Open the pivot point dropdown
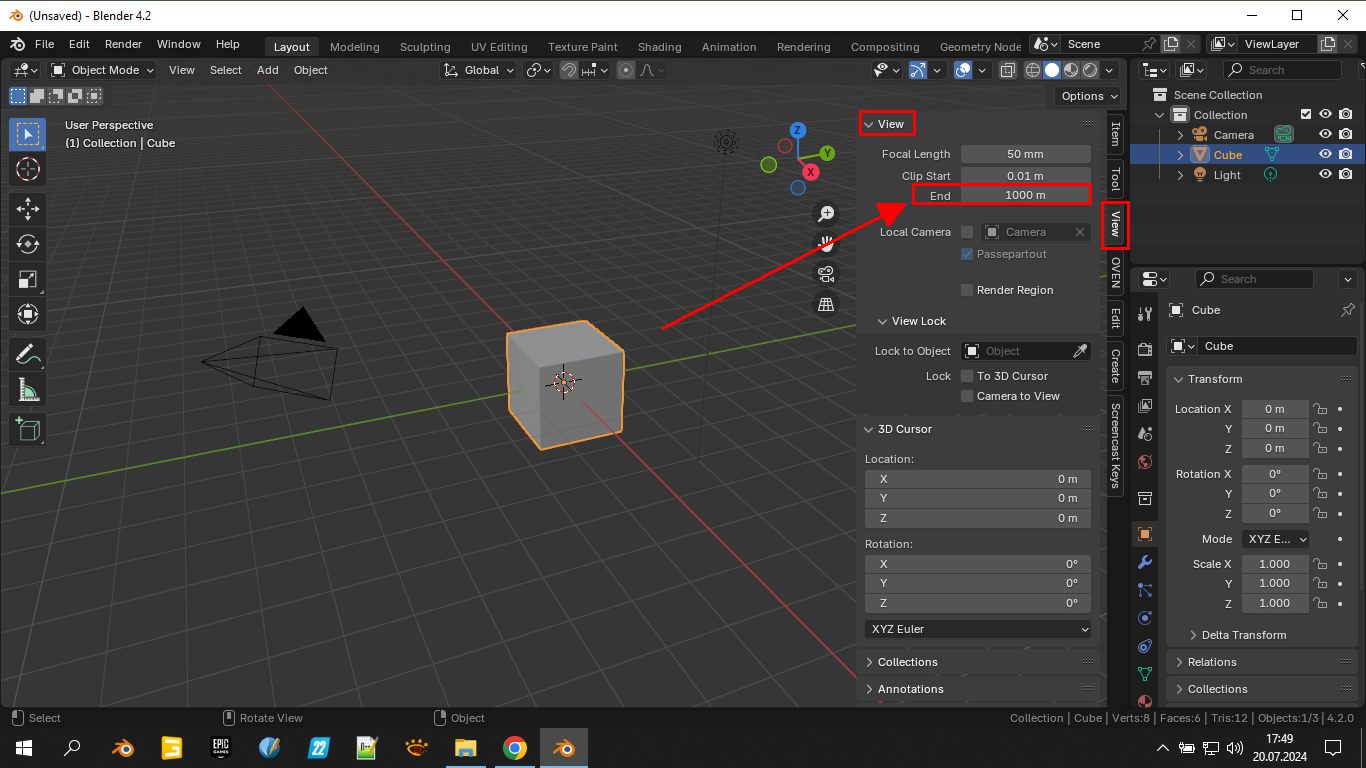 click(539, 70)
